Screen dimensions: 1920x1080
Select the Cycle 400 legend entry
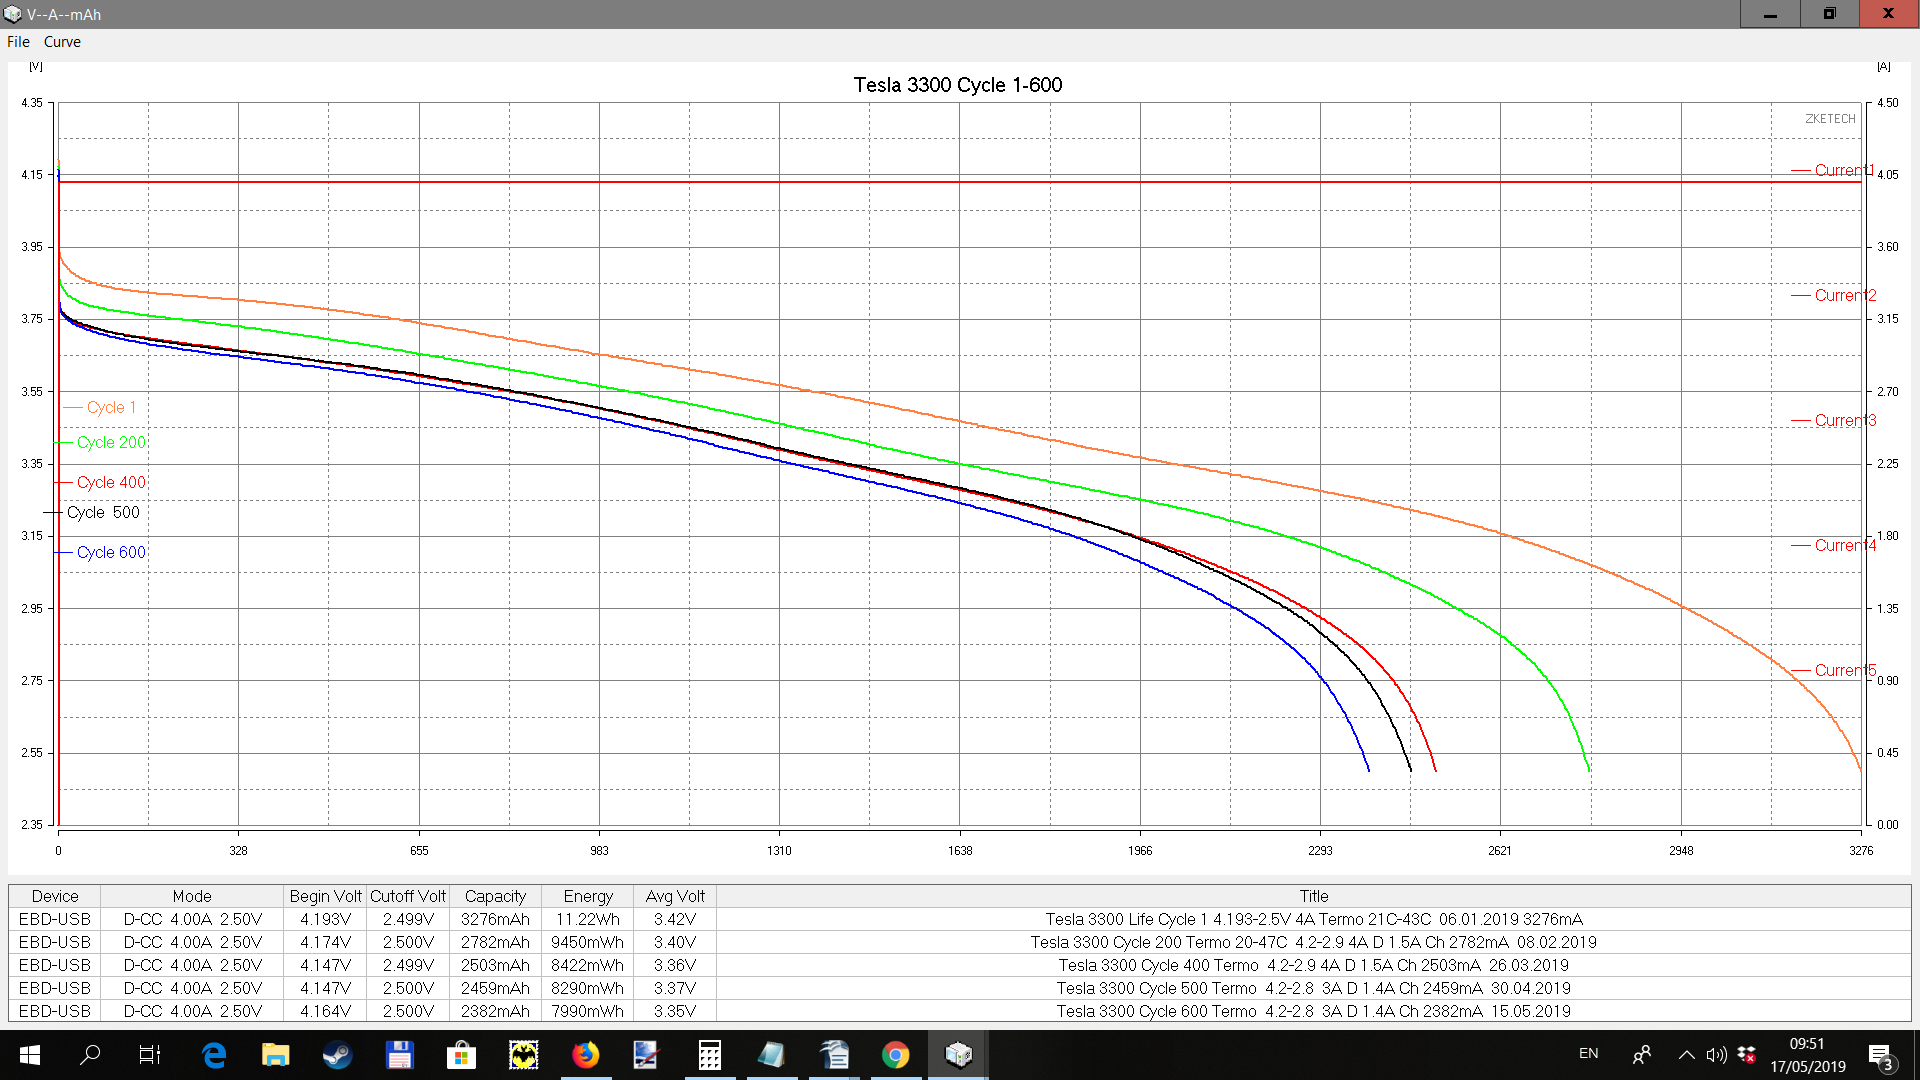pyautogui.click(x=110, y=482)
